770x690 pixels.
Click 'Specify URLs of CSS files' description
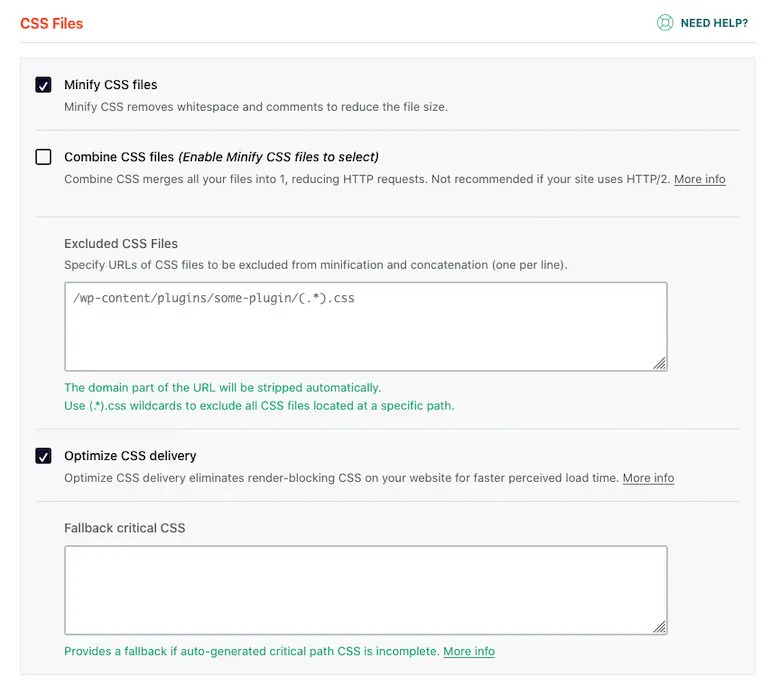click(x=316, y=265)
